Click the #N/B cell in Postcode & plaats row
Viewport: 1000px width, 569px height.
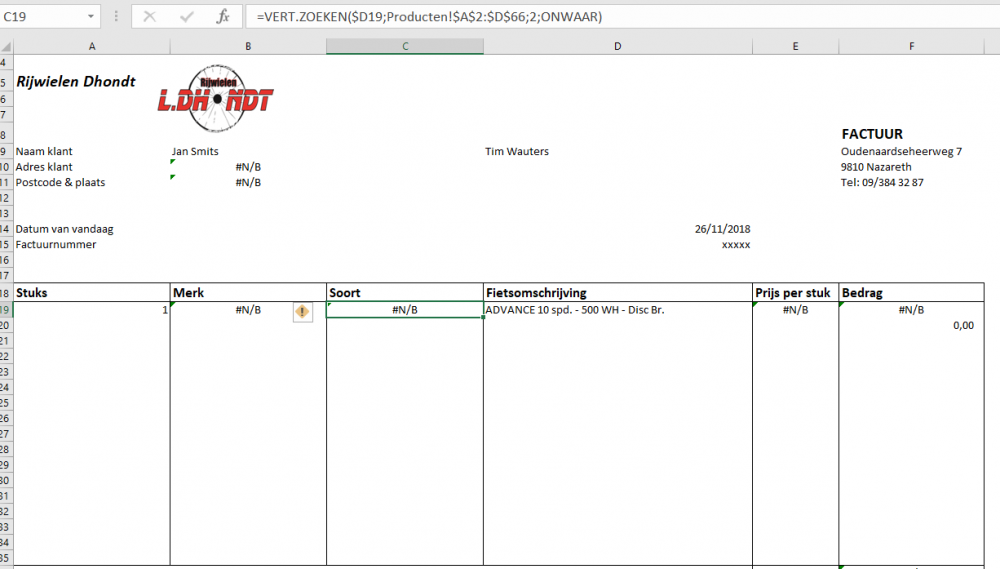click(248, 182)
